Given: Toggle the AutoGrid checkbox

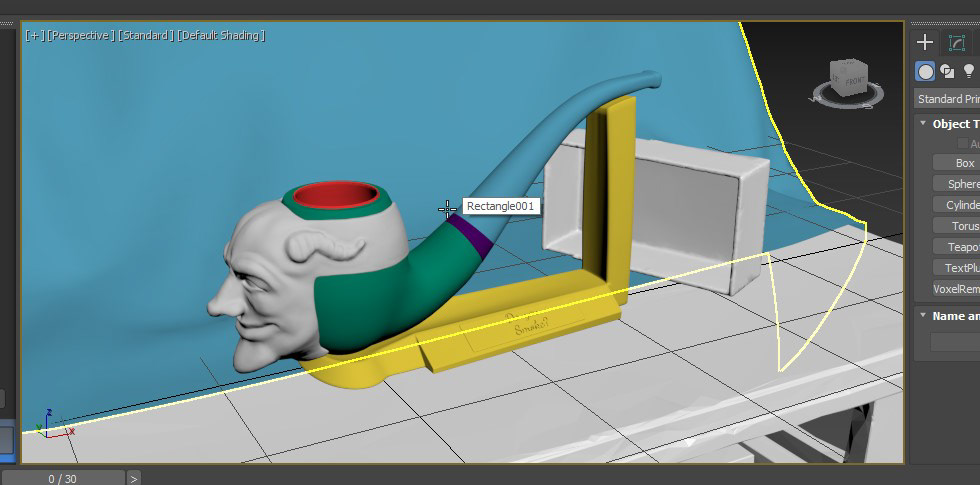Looking at the screenshot, I should [x=963, y=144].
